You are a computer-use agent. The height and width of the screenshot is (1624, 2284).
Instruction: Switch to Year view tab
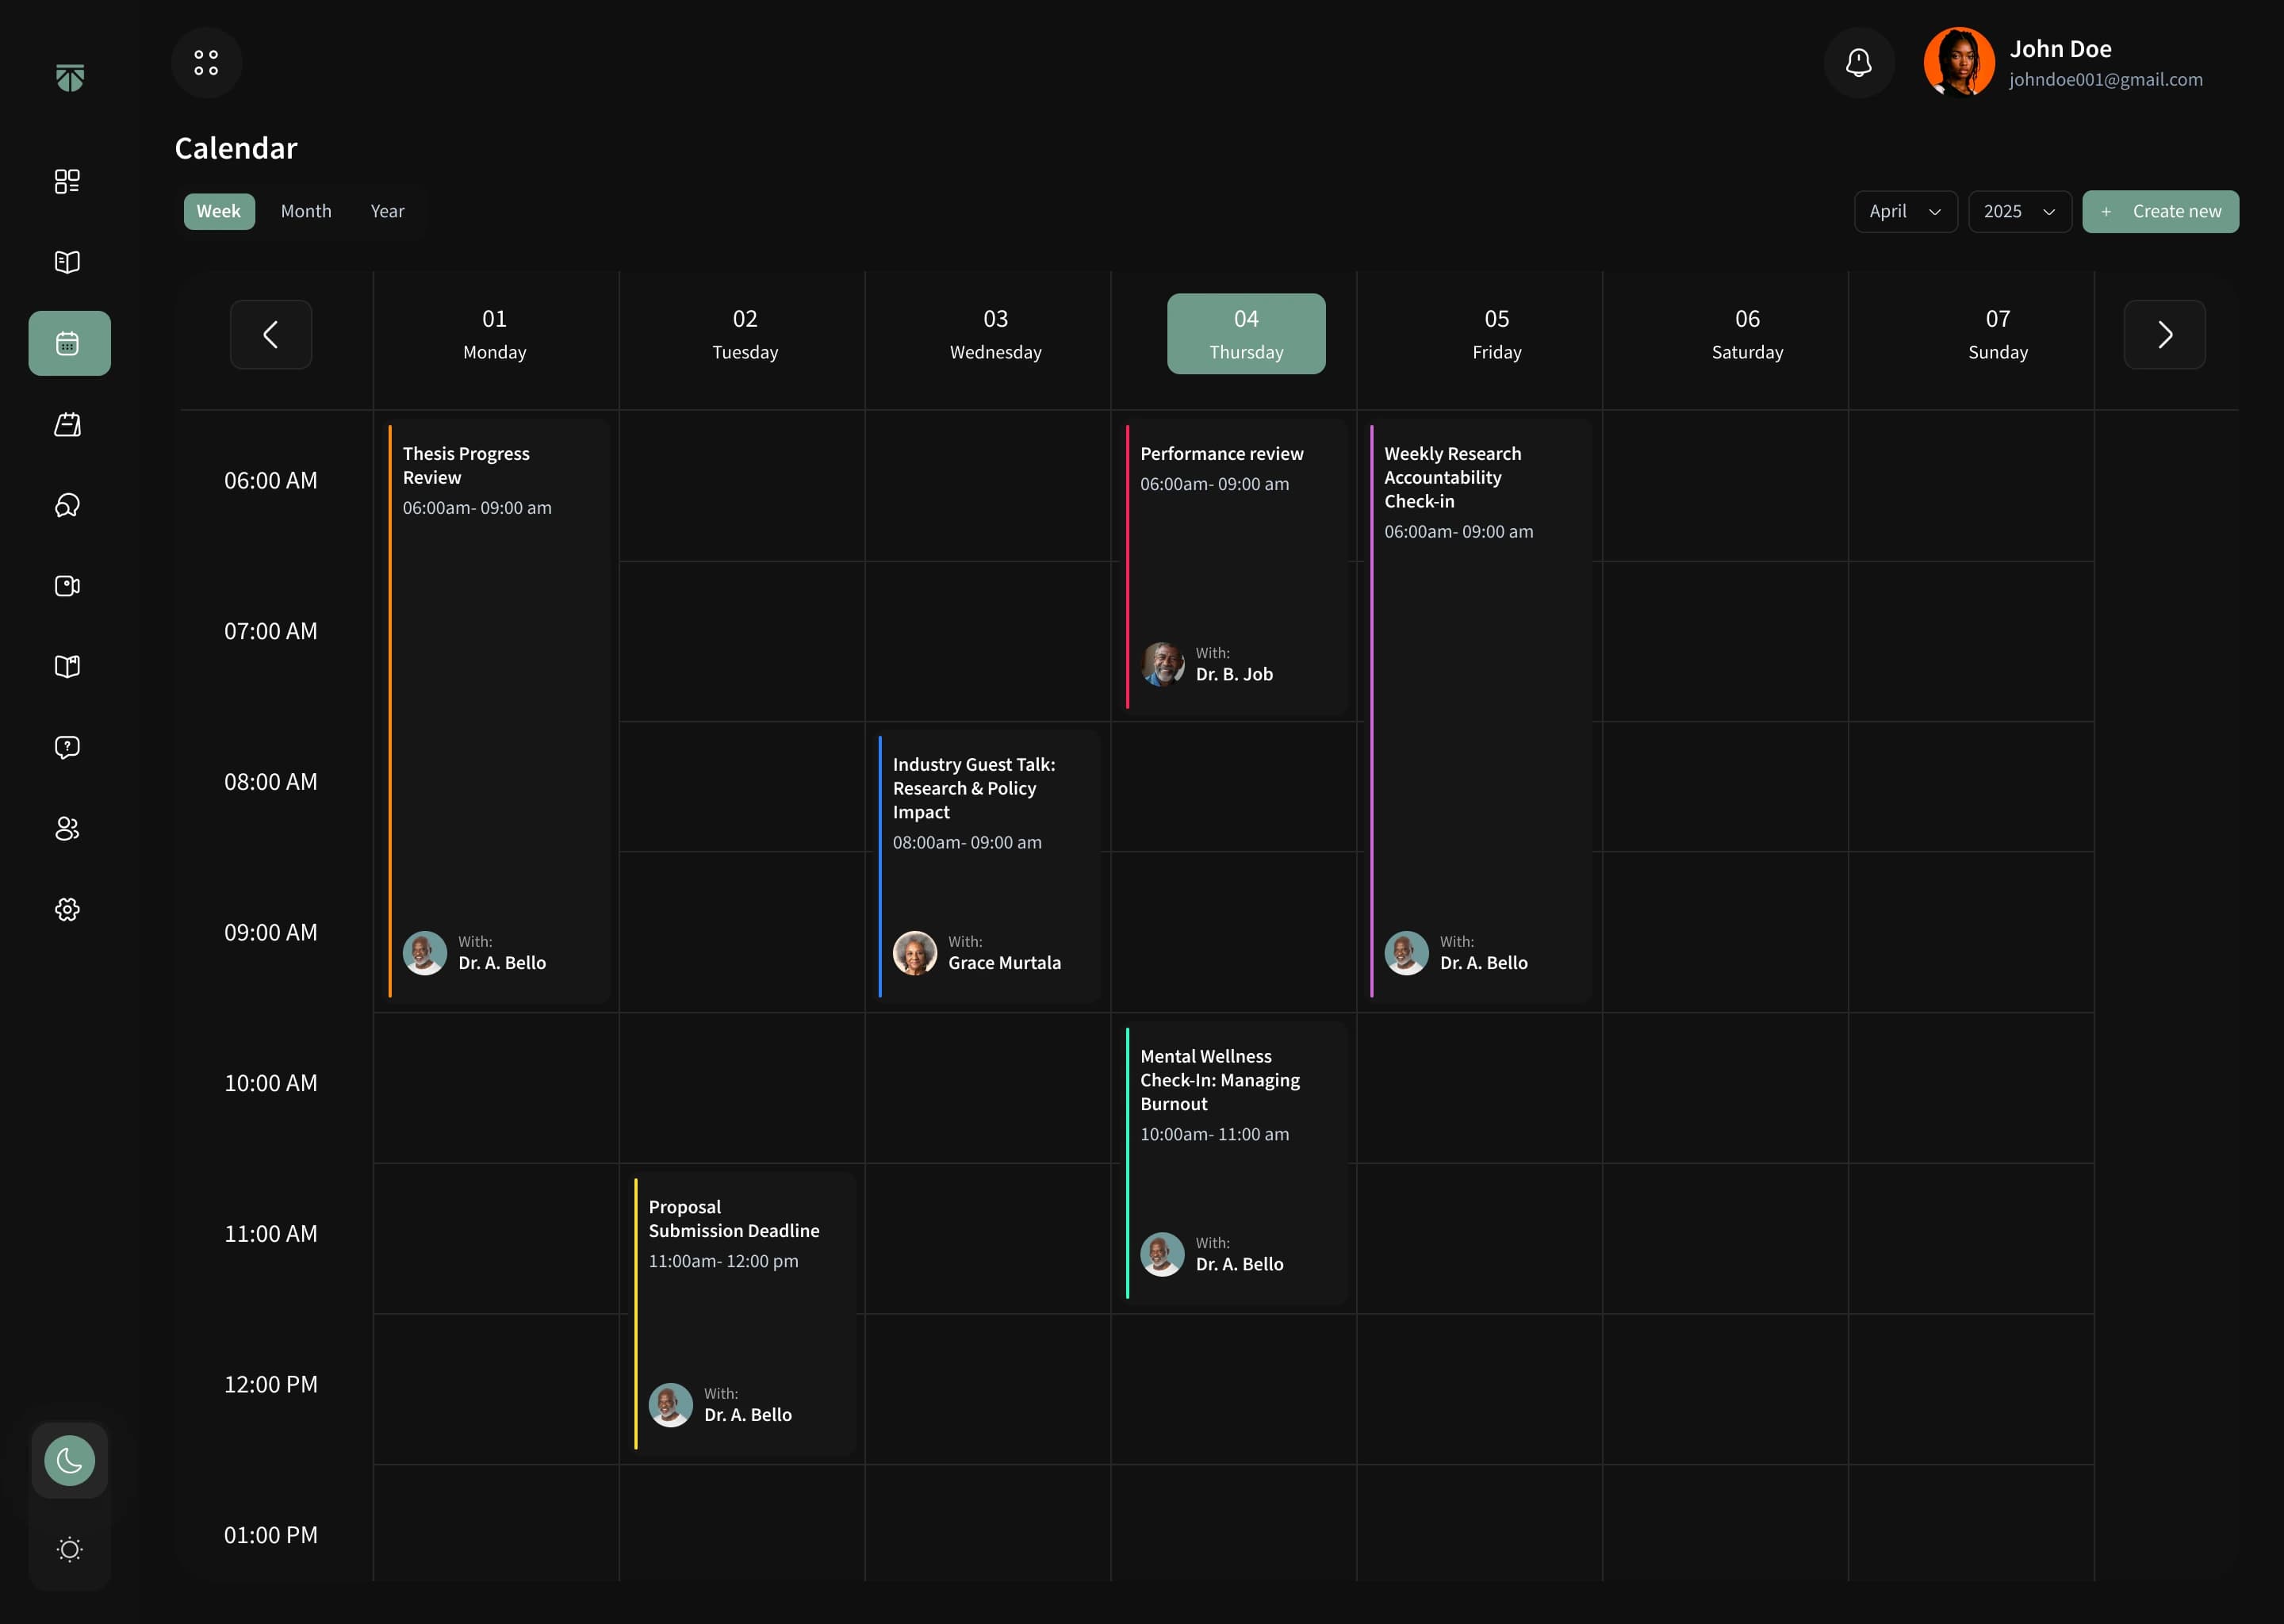click(387, 211)
